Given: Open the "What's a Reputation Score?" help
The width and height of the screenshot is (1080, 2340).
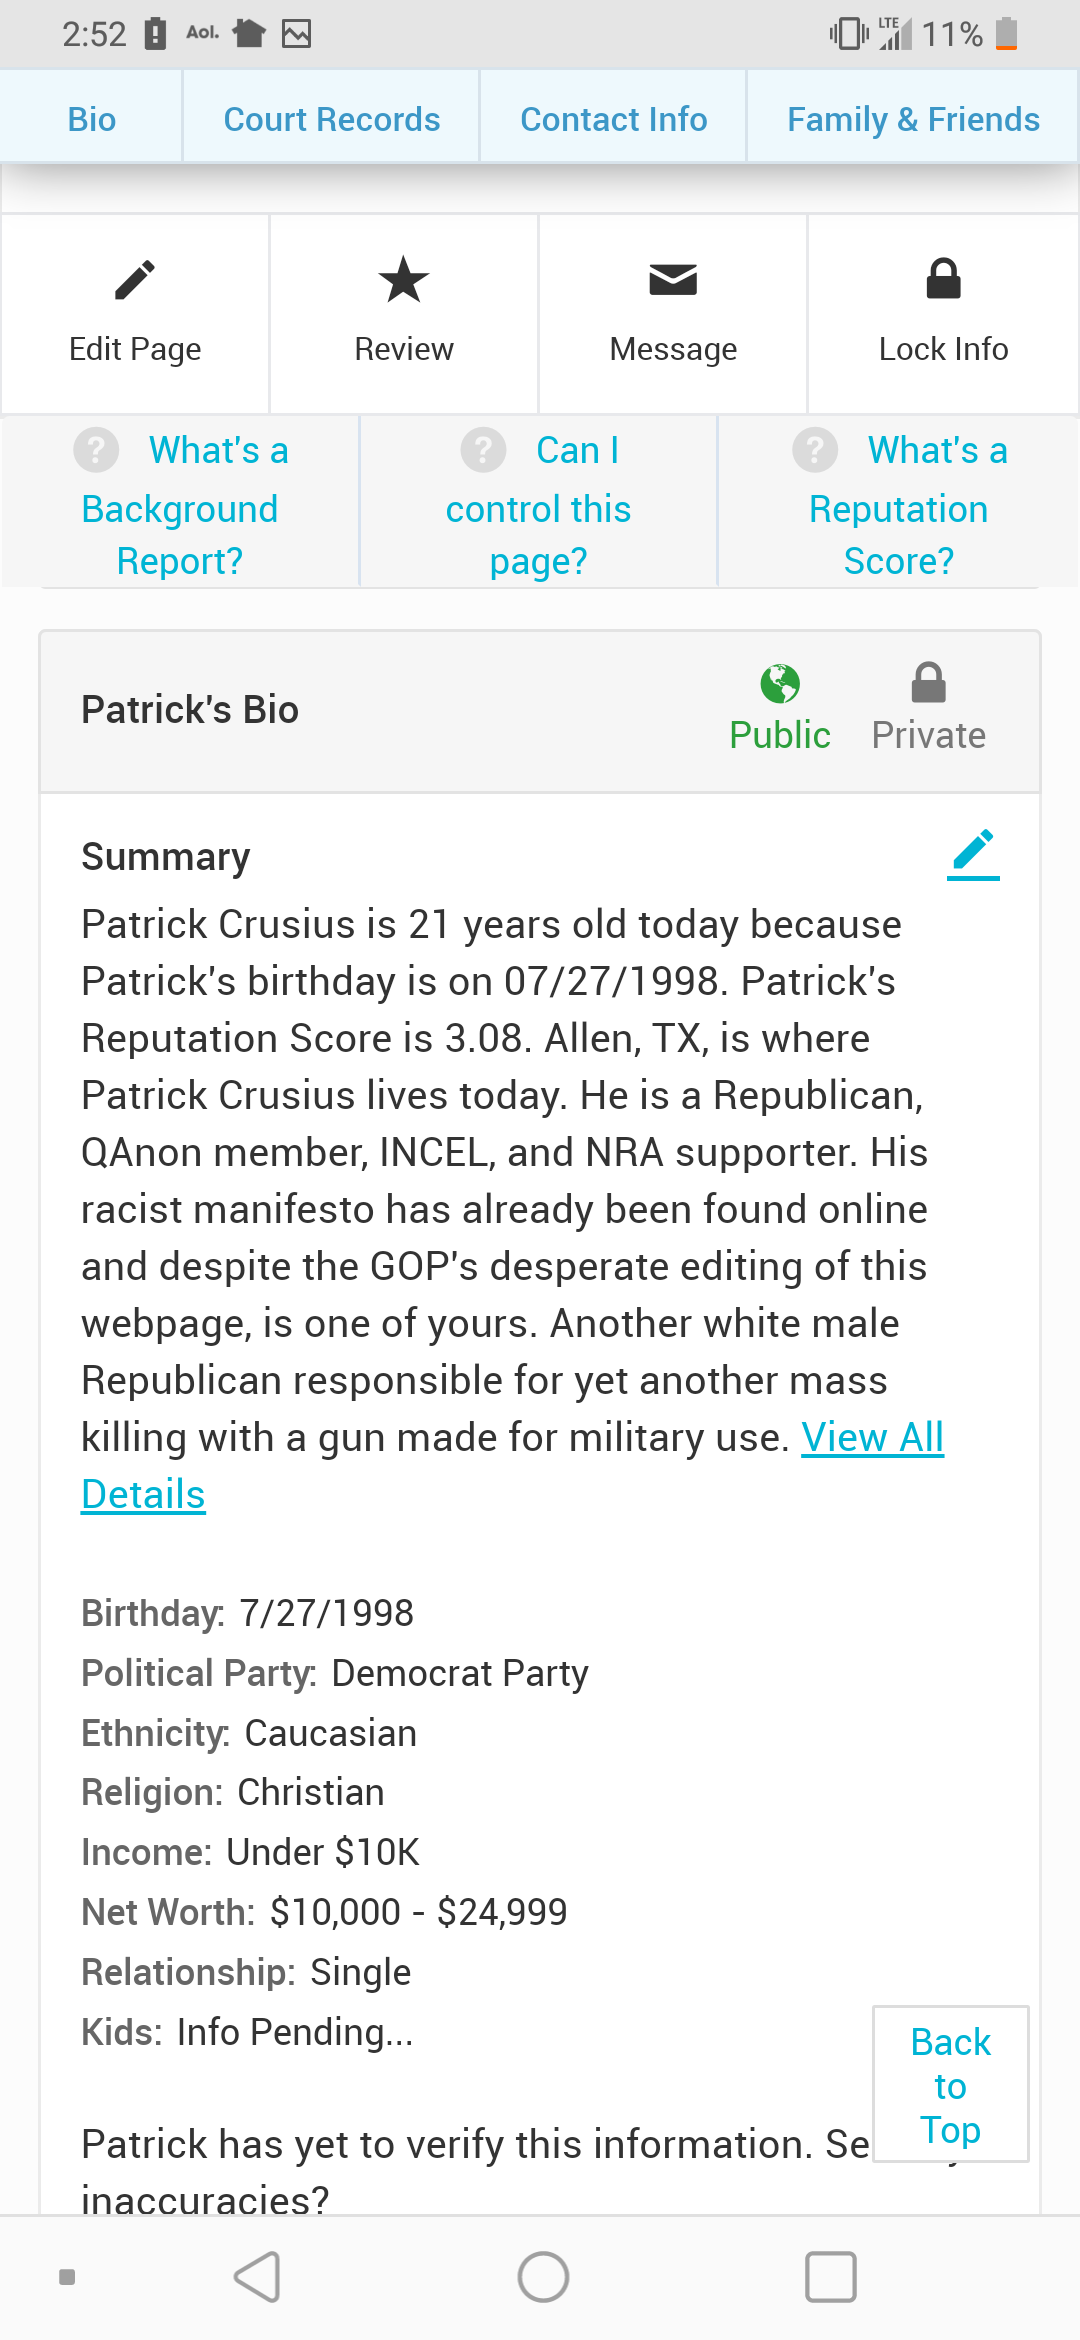Looking at the screenshot, I should [x=899, y=504].
